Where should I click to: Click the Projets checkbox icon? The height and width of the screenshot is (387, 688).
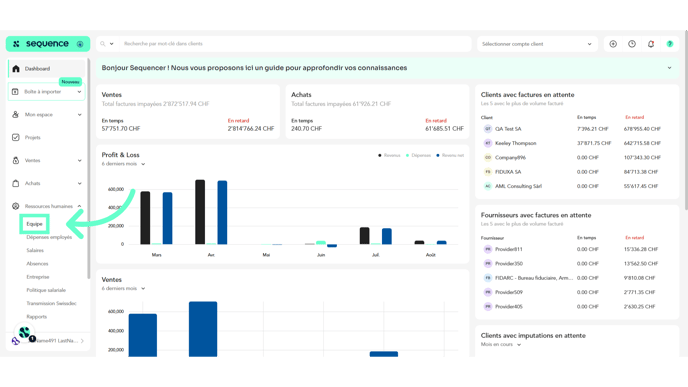pyautogui.click(x=15, y=137)
